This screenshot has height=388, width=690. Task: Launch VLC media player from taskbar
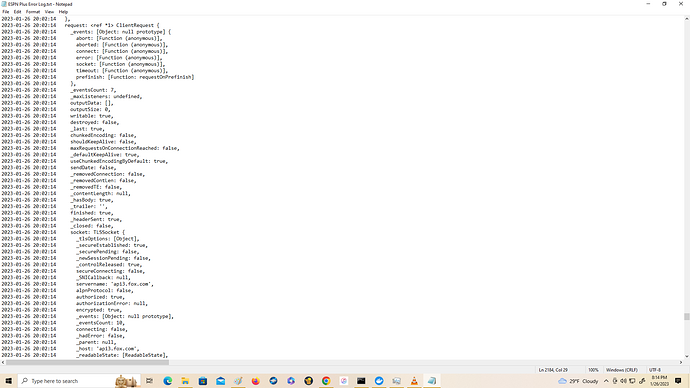pos(414,381)
